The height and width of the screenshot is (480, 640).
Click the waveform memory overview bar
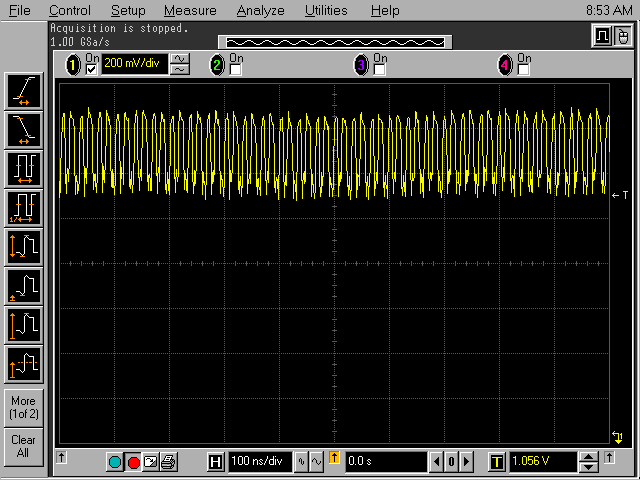point(335,41)
